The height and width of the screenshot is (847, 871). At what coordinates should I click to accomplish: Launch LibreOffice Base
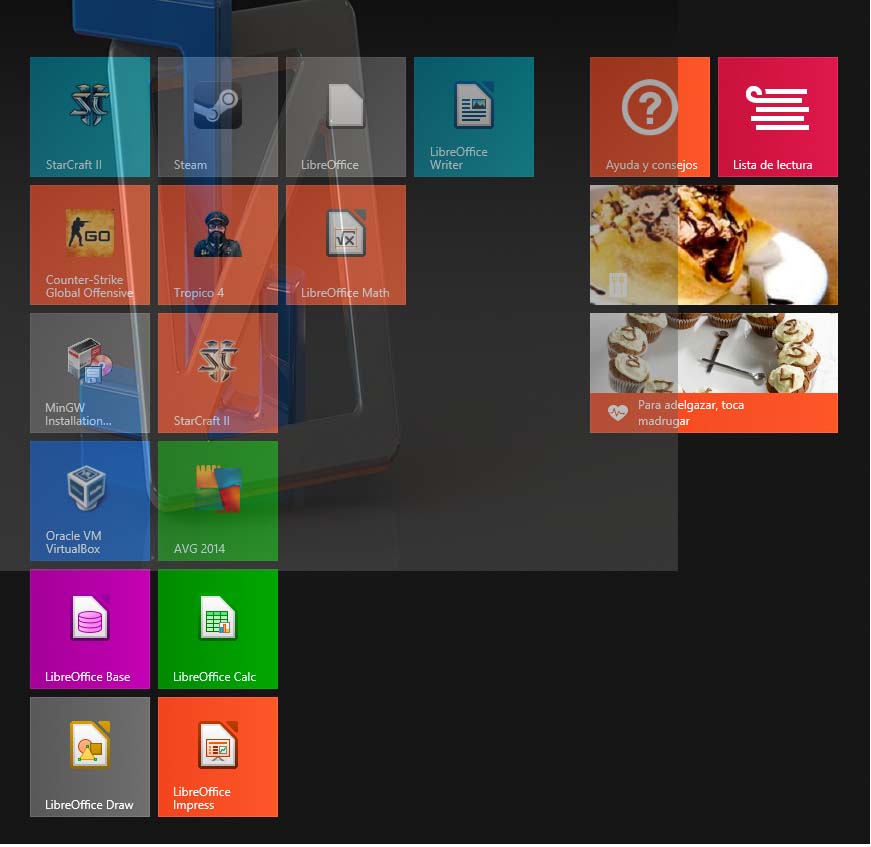pyautogui.click(x=90, y=629)
